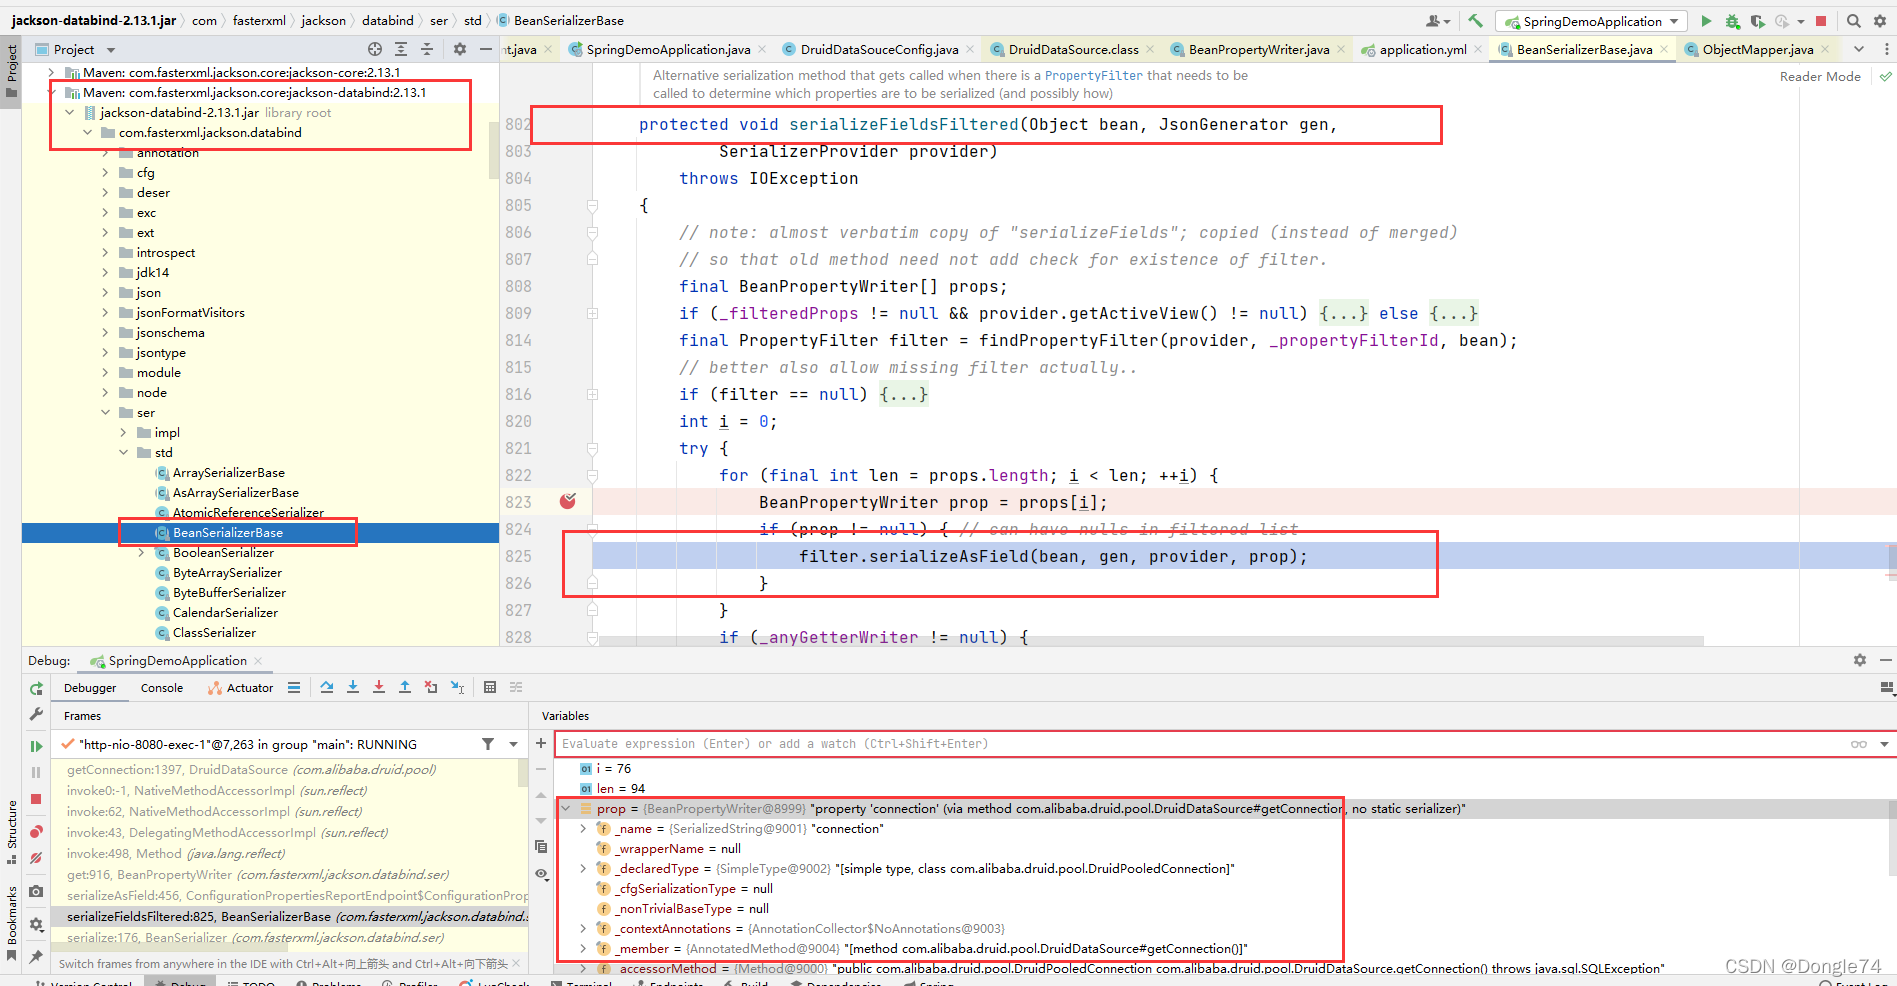The height and width of the screenshot is (986, 1897).
Task: Collapse all in Project panel toolbar
Action: (427, 49)
